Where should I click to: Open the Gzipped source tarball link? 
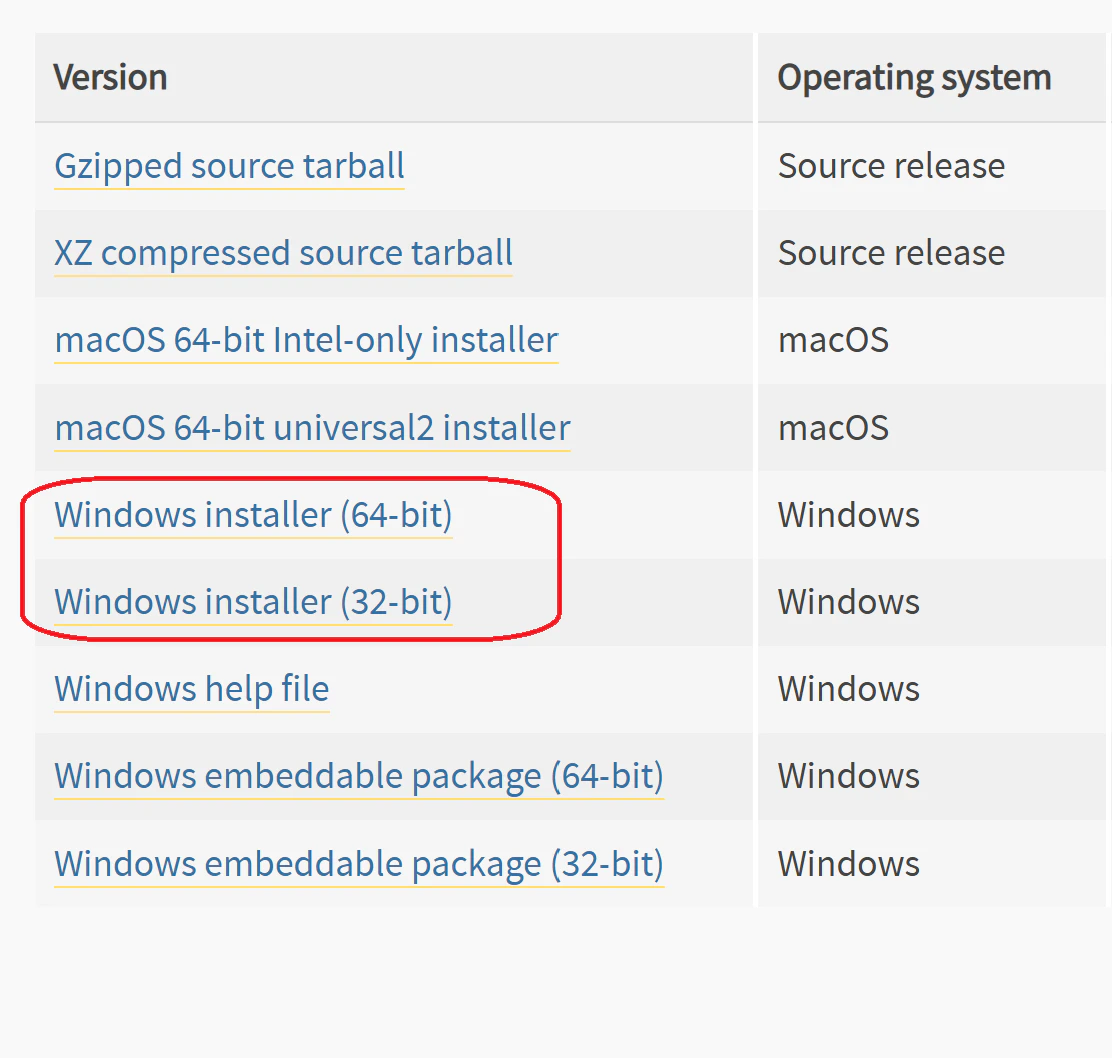click(229, 167)
